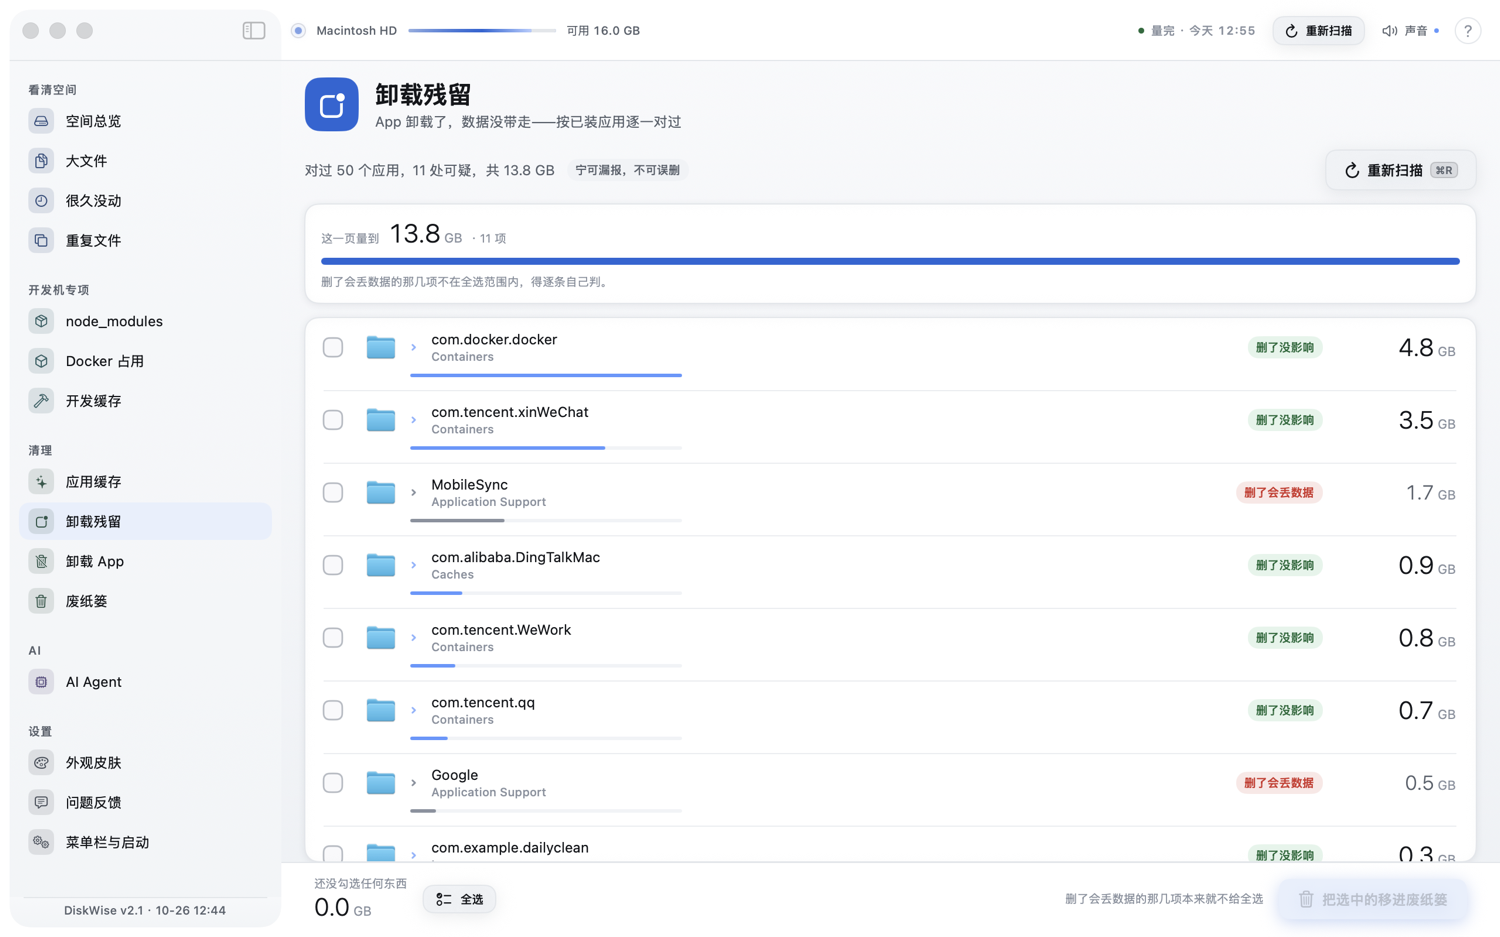
Task: Click the 宁可漏报，不可误删 tag
Action: pyautogui.click(x=627, y=170)
